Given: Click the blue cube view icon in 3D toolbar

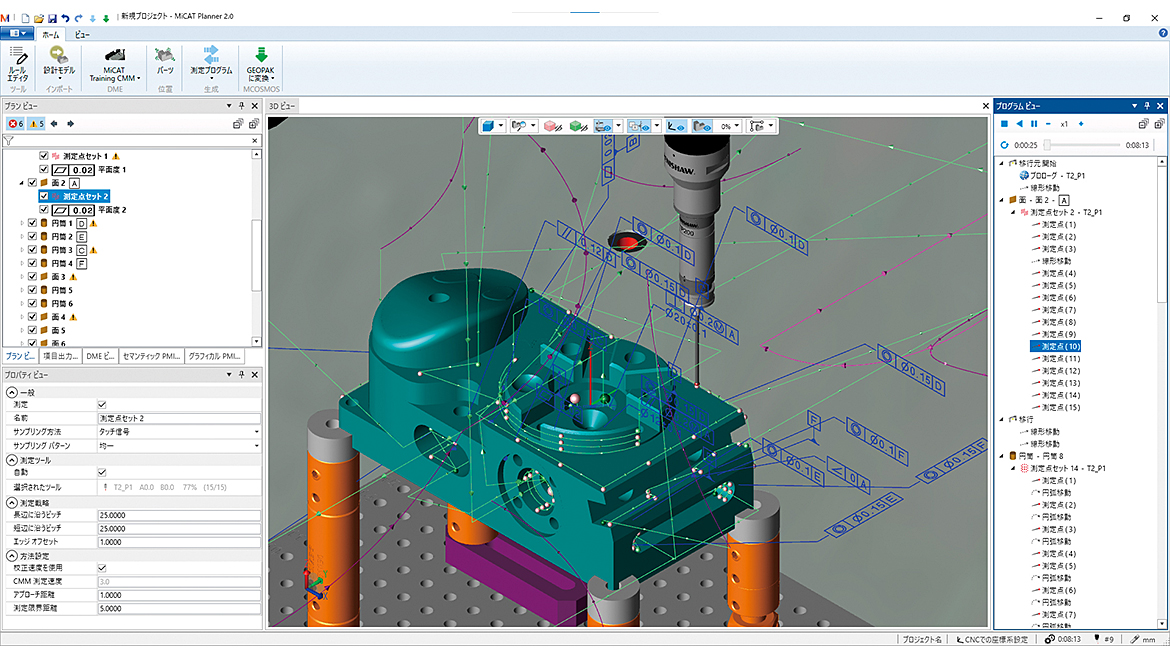Looking at the screenshot, I should (x=488, y=126).
